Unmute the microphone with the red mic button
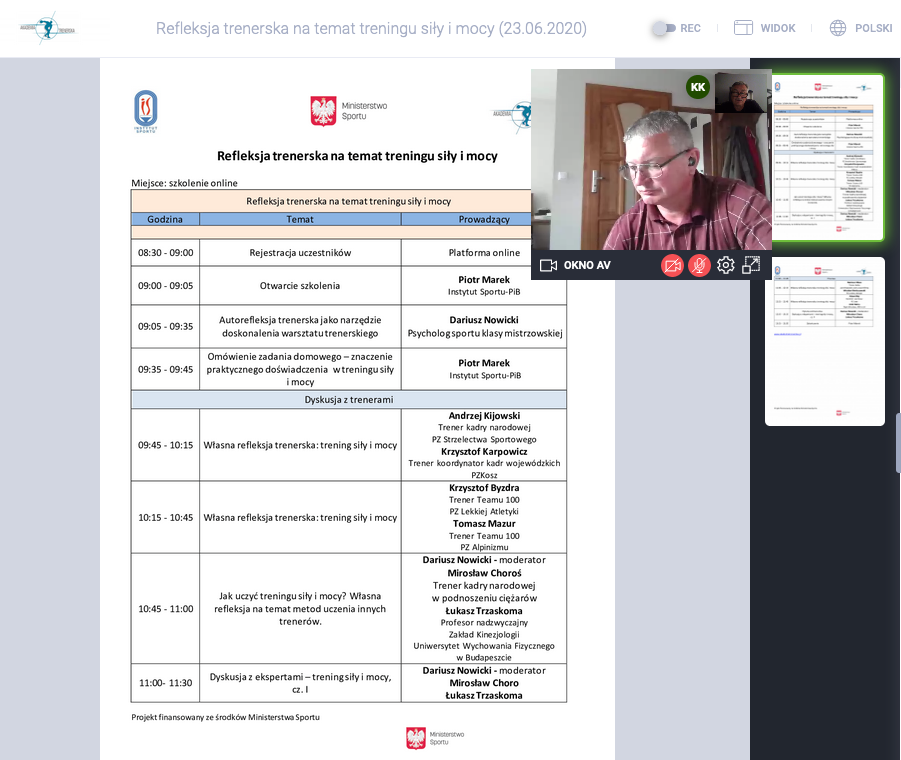Screen dimensions: 901x760 tap(699, 265)
